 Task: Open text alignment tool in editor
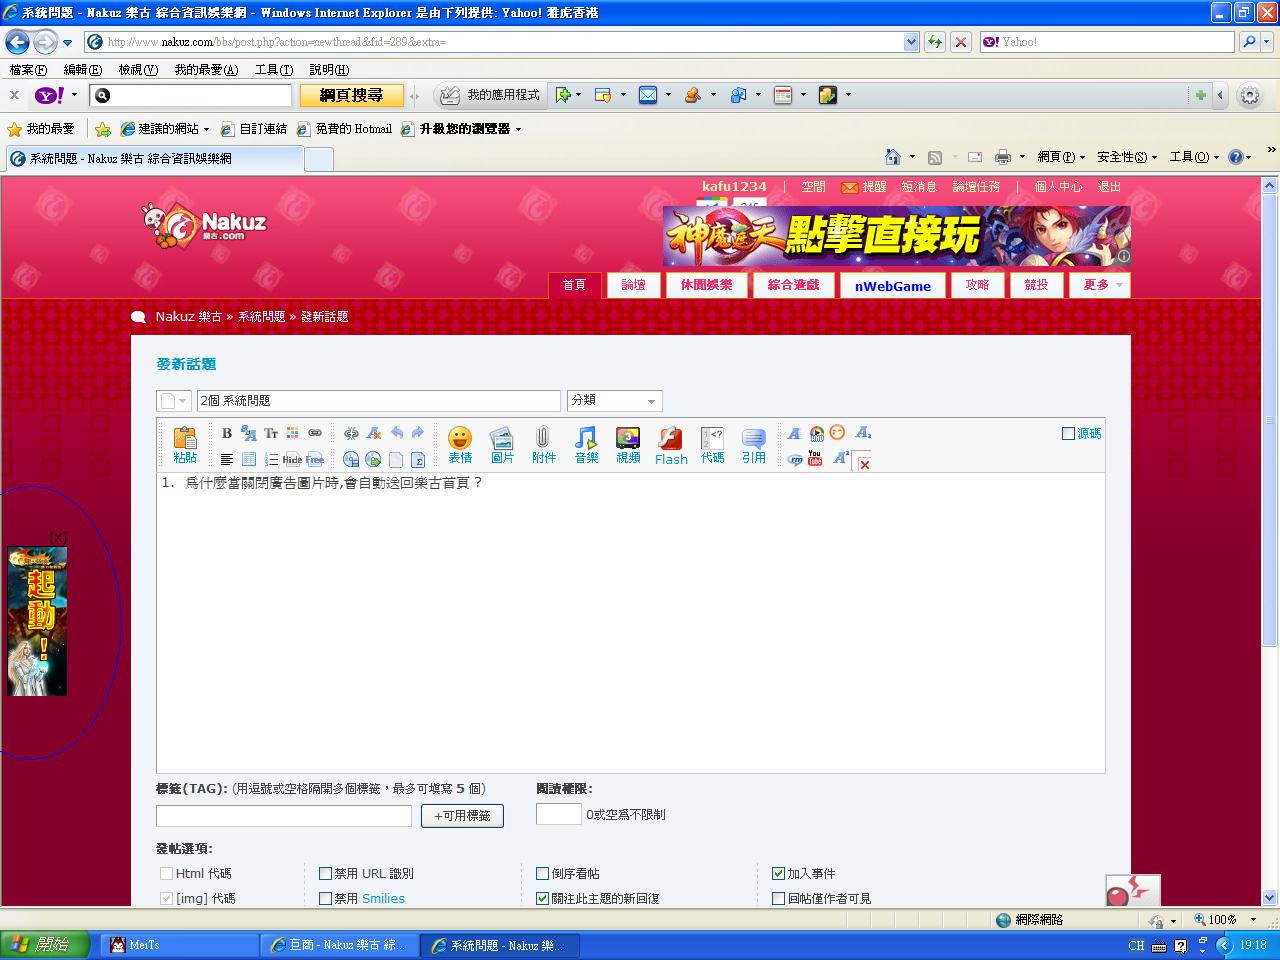pyautogui.click(x=227, y=459)
